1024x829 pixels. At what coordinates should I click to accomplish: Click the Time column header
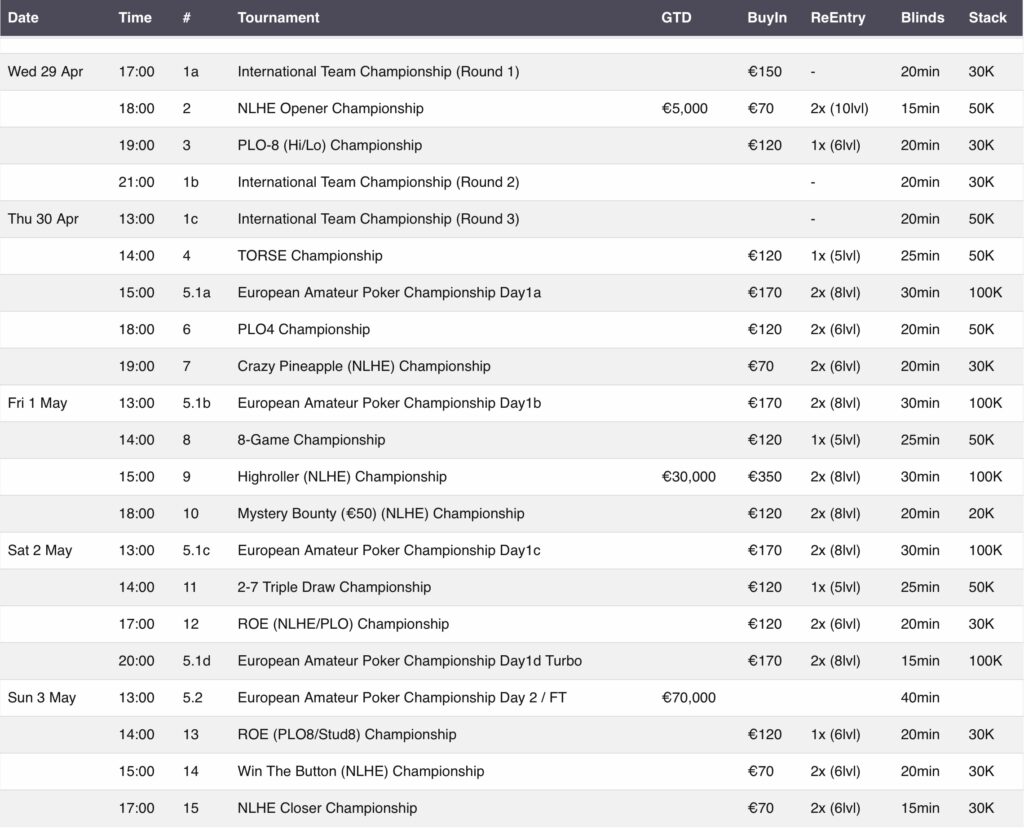136,17
